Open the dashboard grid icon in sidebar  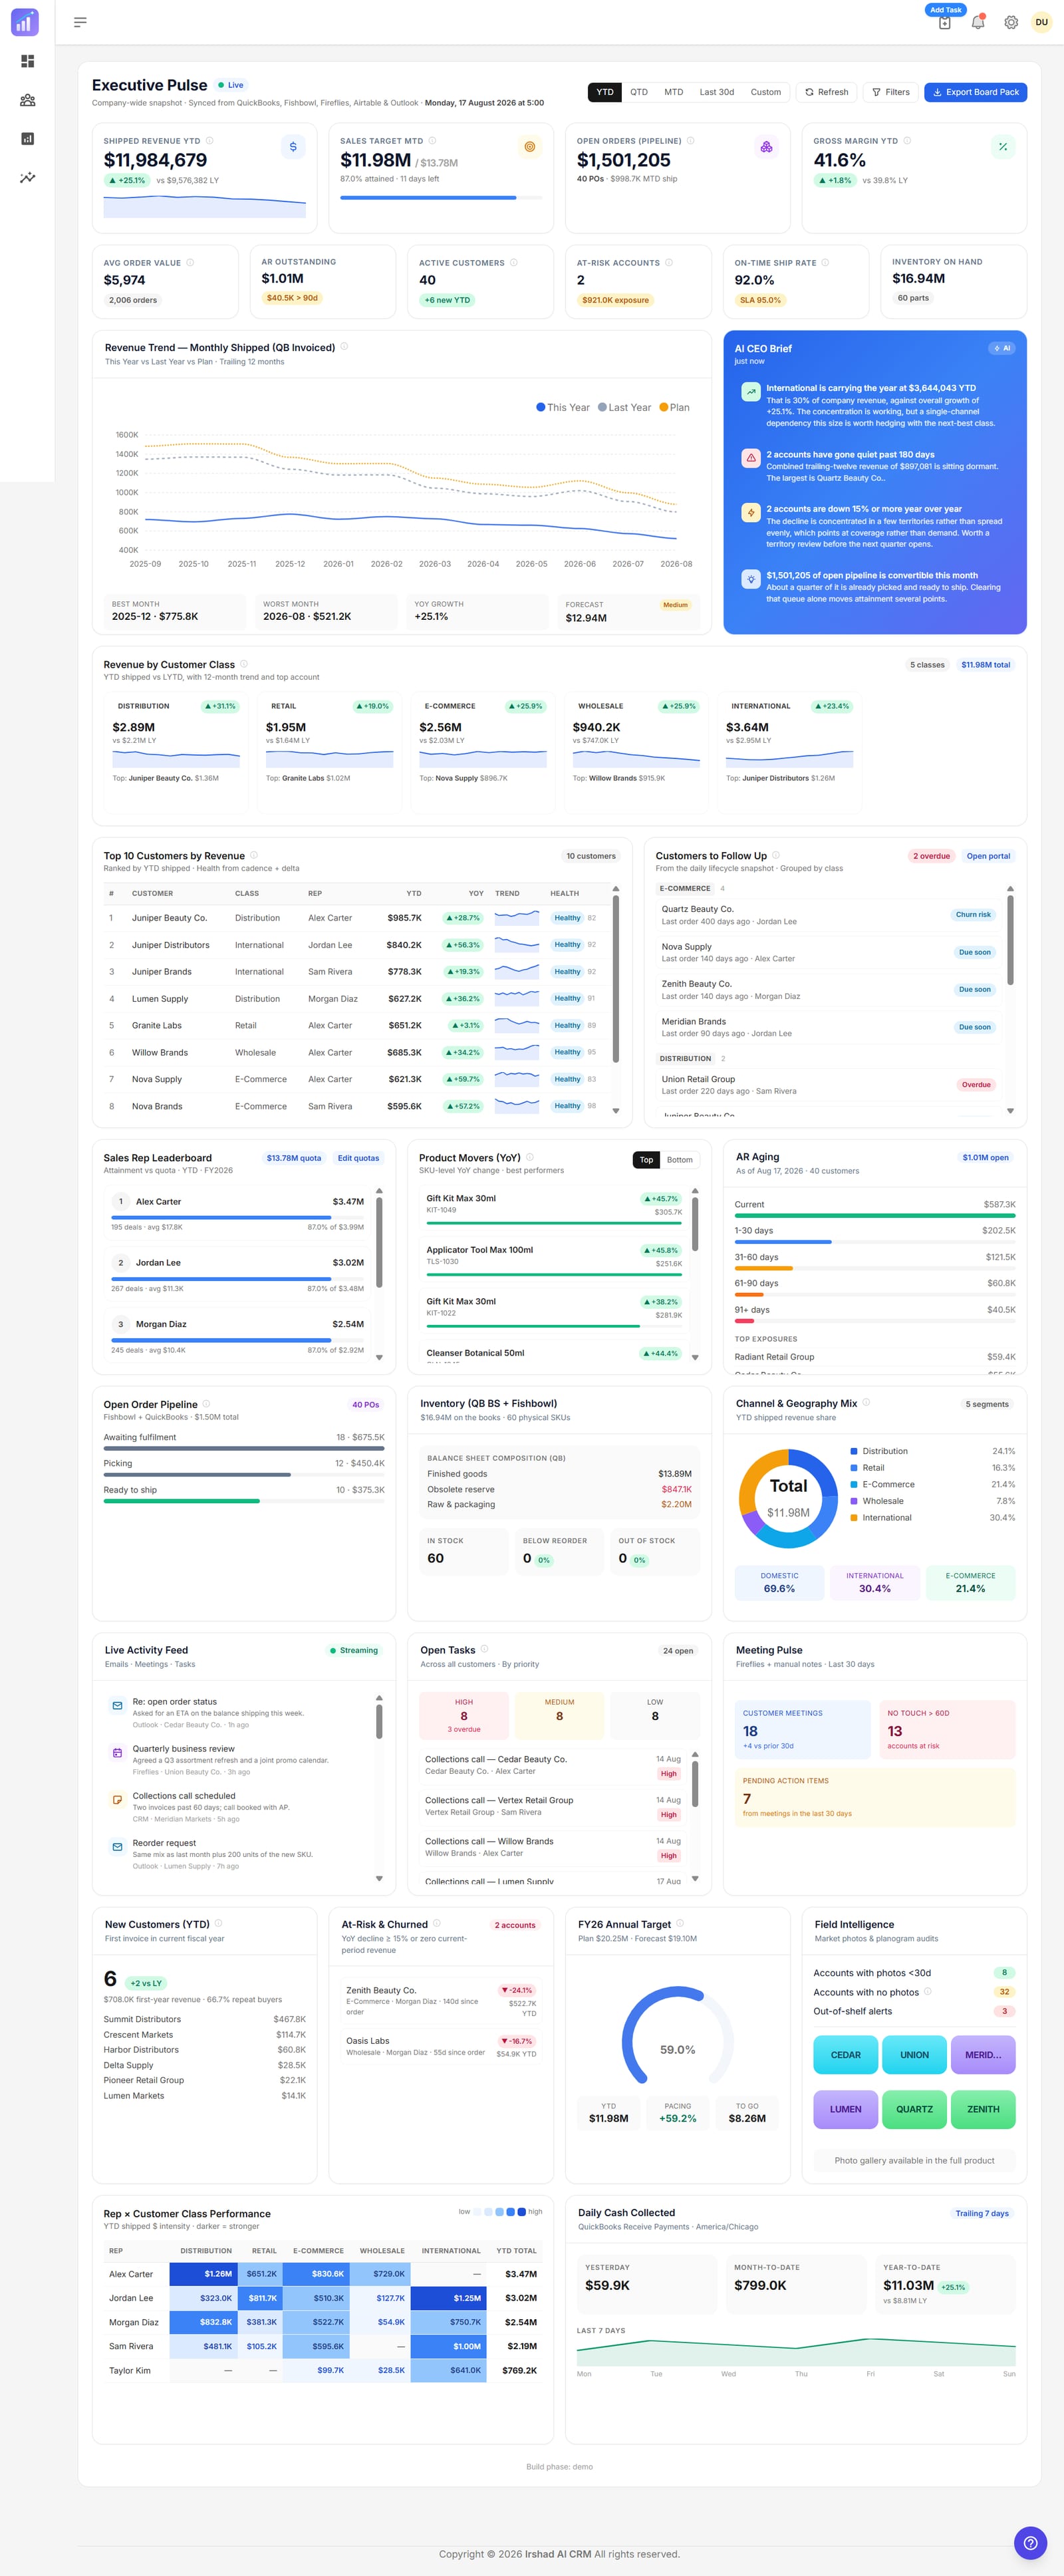point(28,61)
